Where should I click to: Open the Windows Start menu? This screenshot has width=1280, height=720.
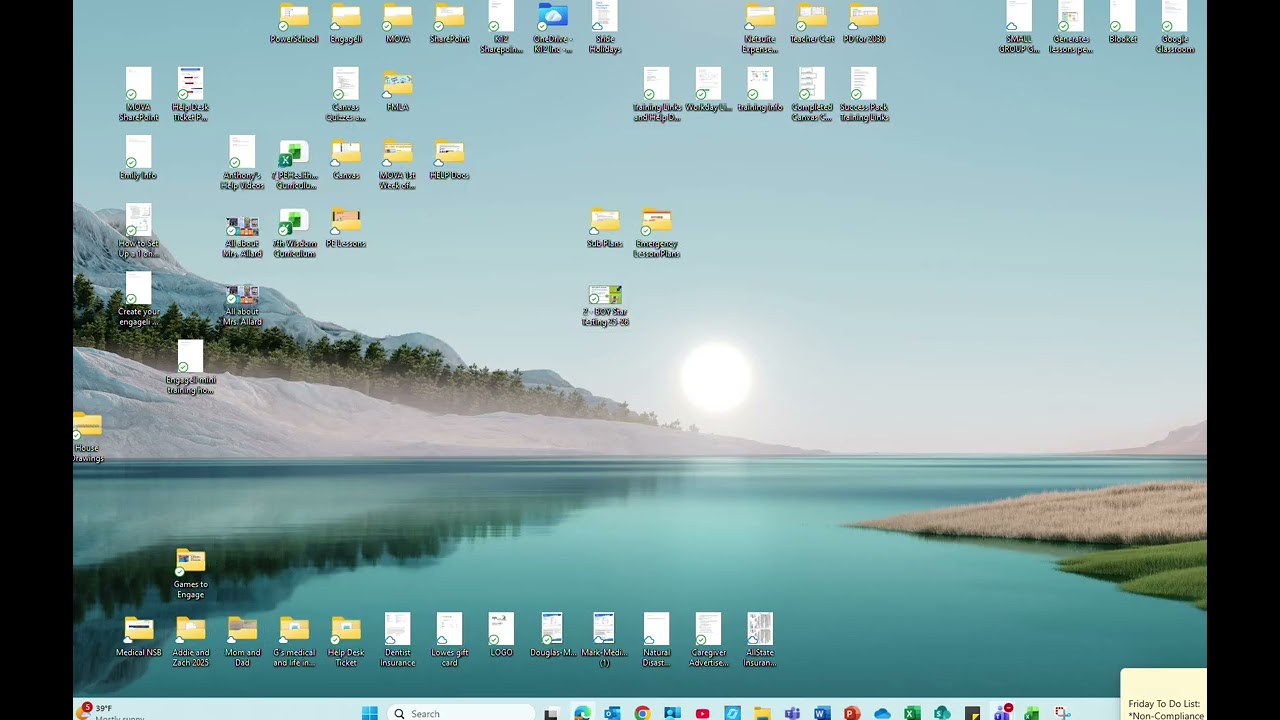tap(369, 713)
